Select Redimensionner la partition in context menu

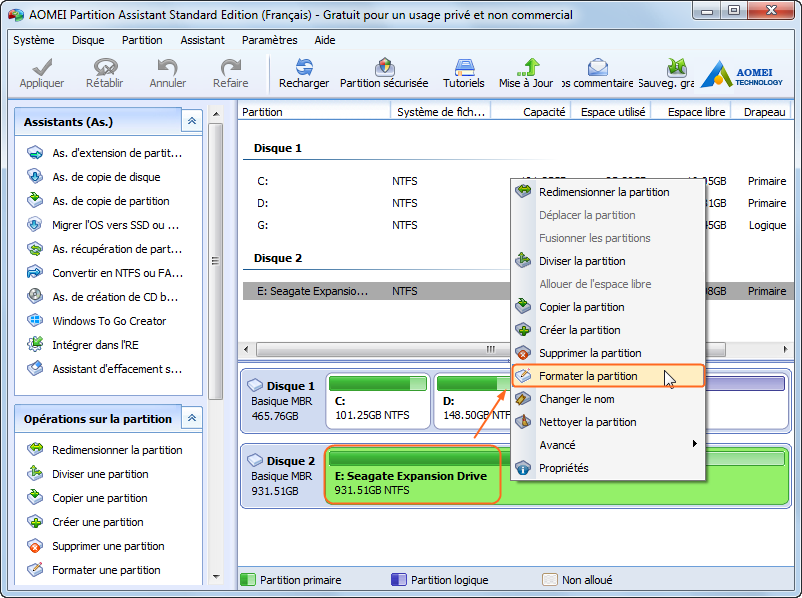point(608,192)
